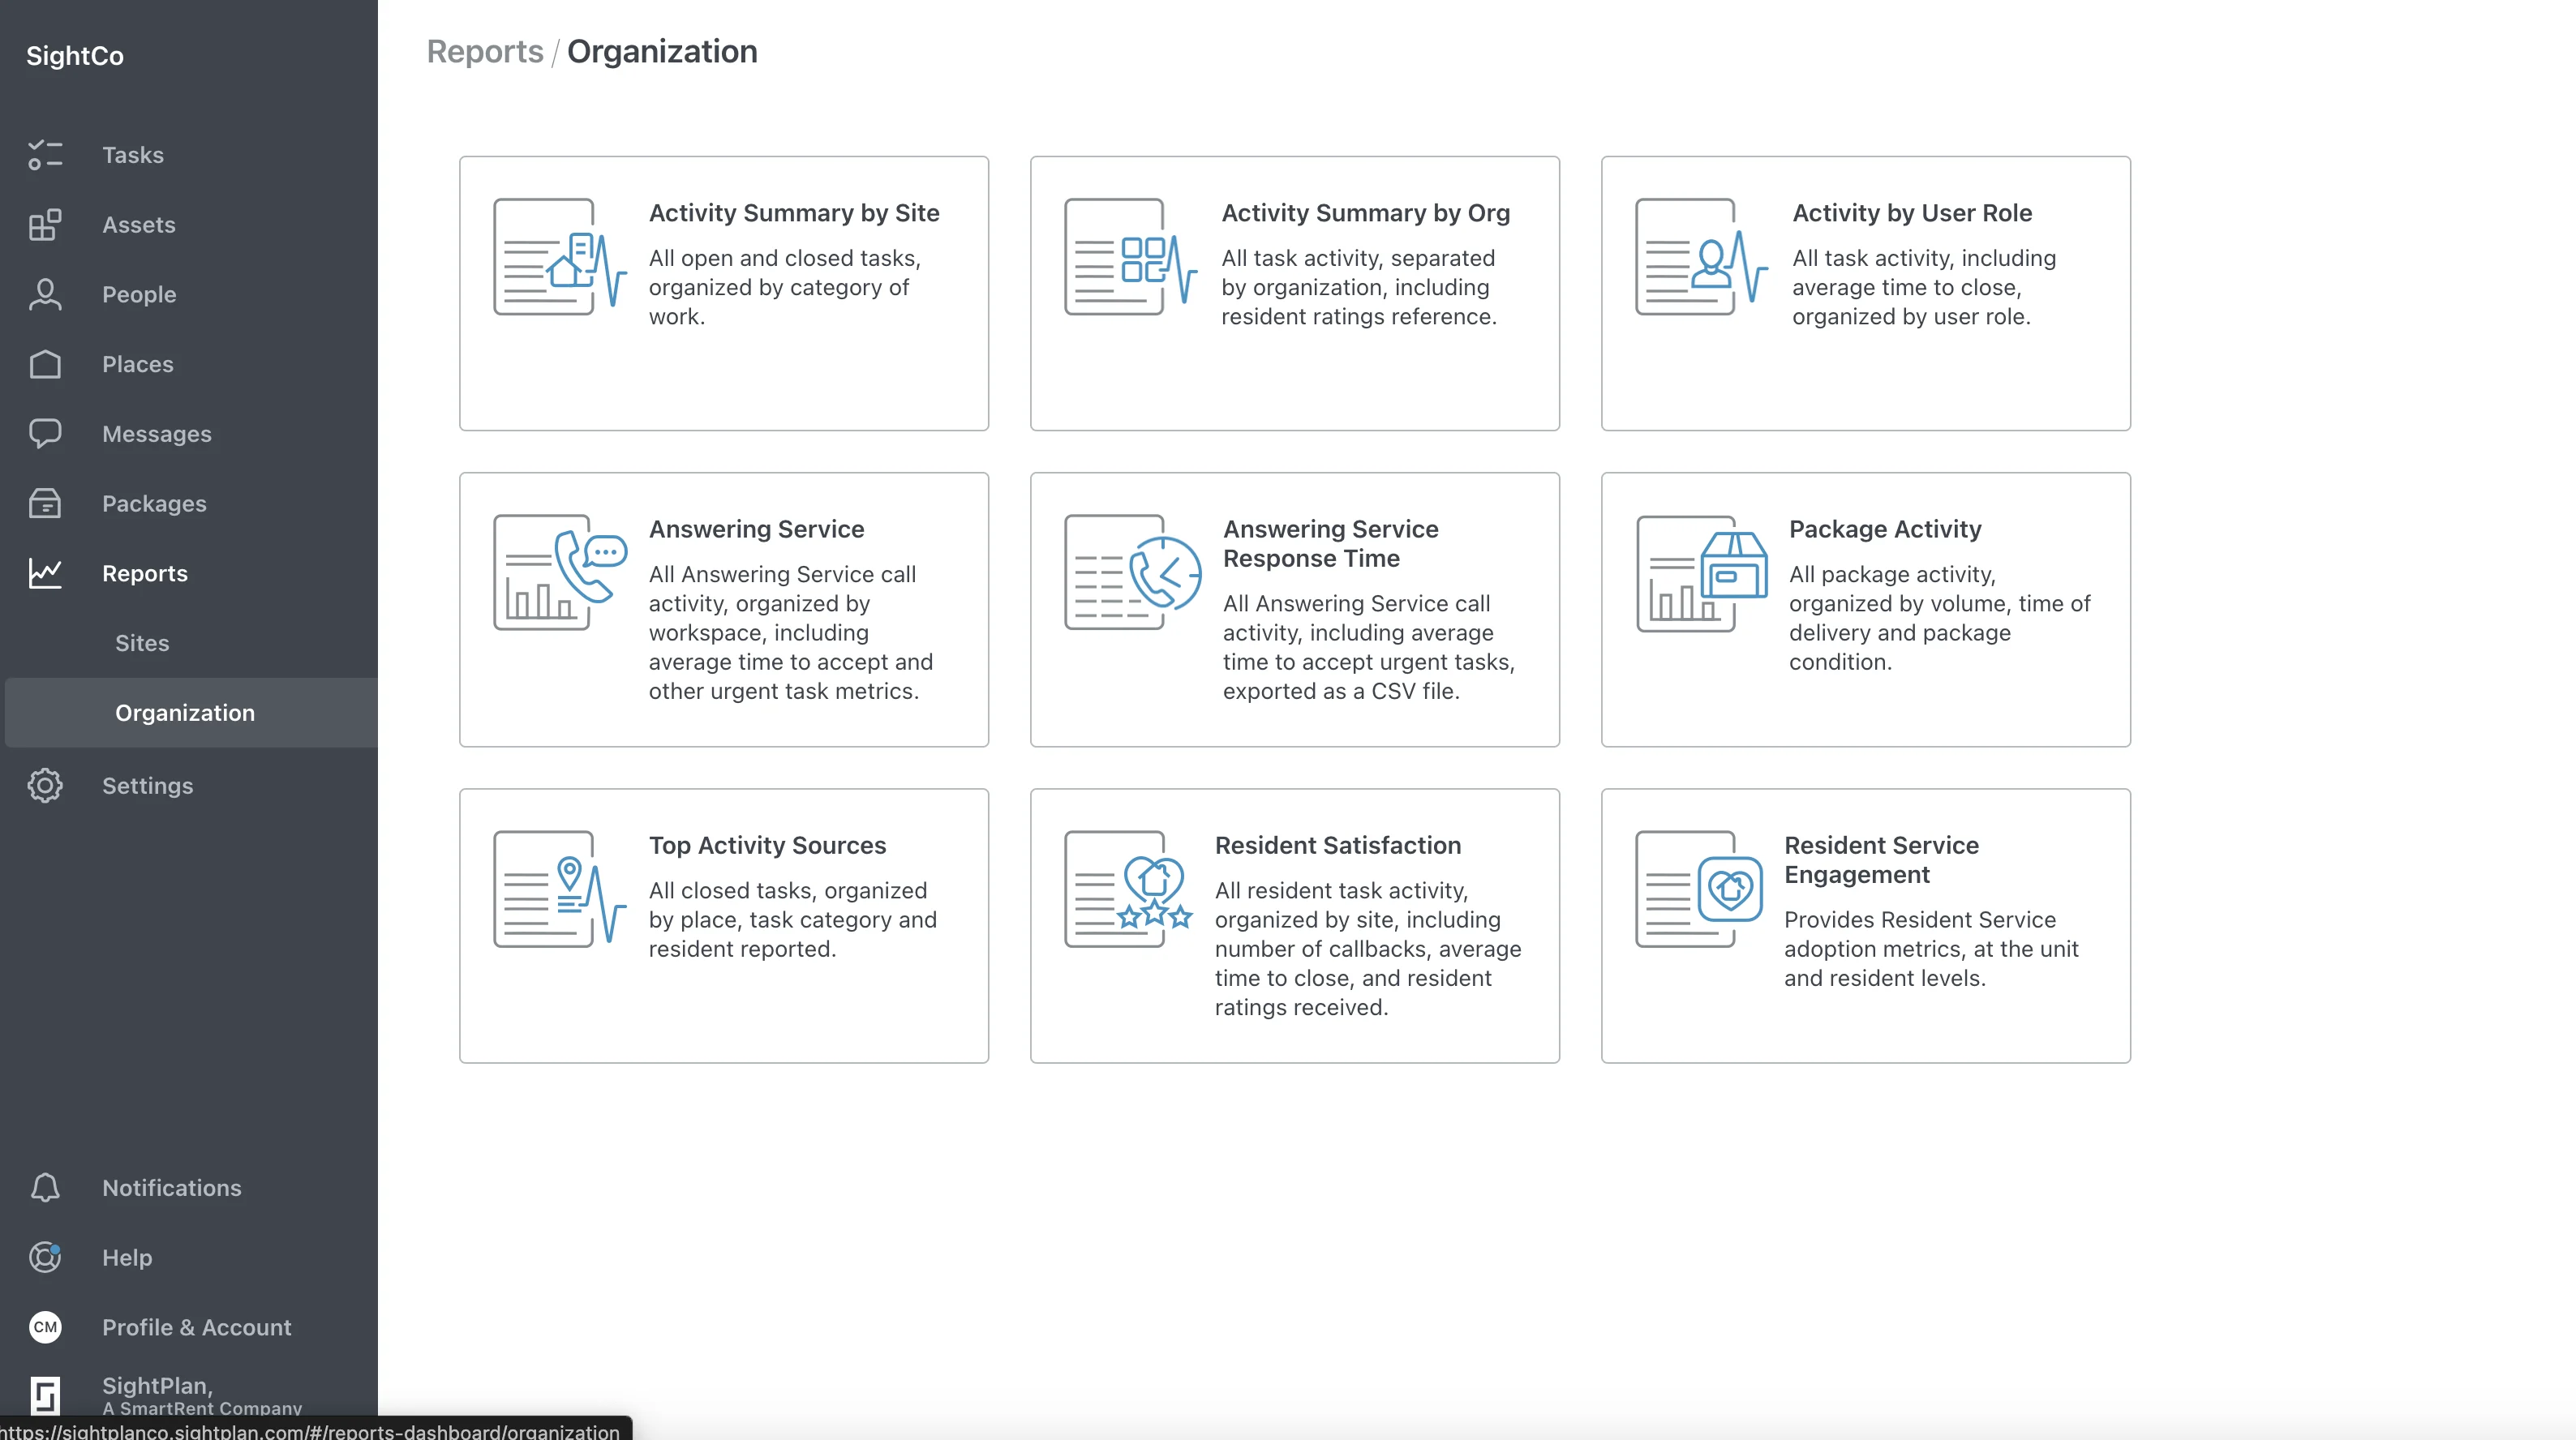Screen dimensions: 2576x1440
Task: Click the Places house icon
Action: 45,364
